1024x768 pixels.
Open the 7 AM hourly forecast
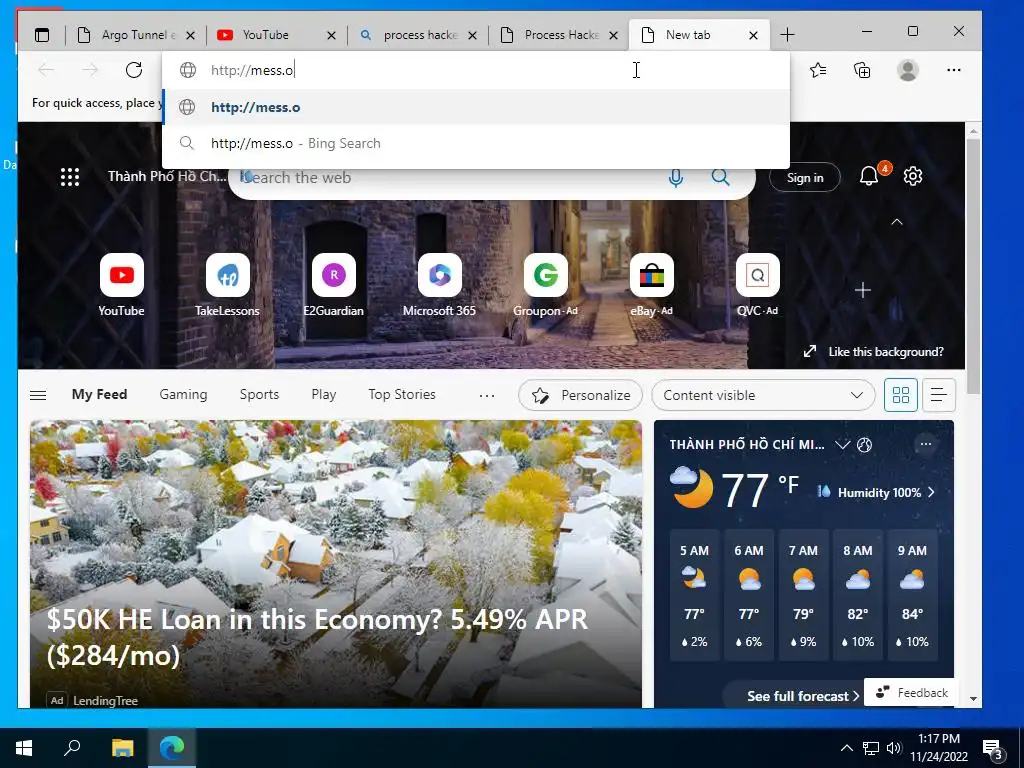pos(803,596)
